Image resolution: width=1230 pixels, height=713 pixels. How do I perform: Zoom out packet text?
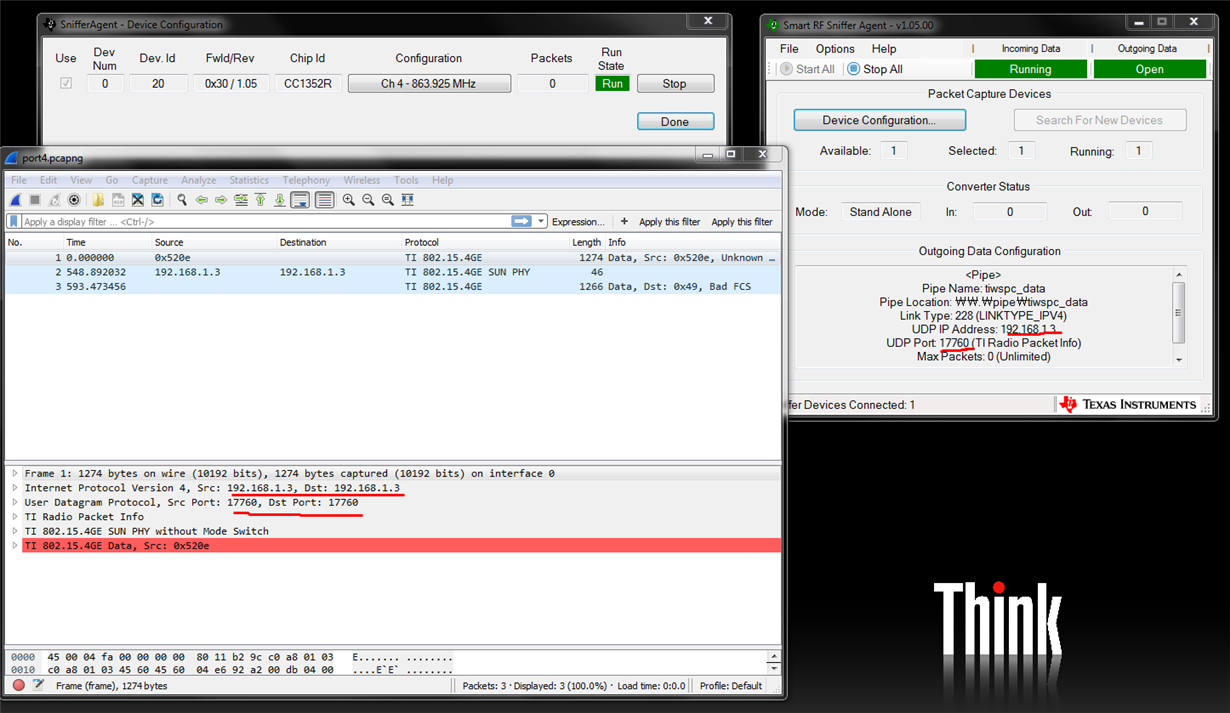coord(368,200)
